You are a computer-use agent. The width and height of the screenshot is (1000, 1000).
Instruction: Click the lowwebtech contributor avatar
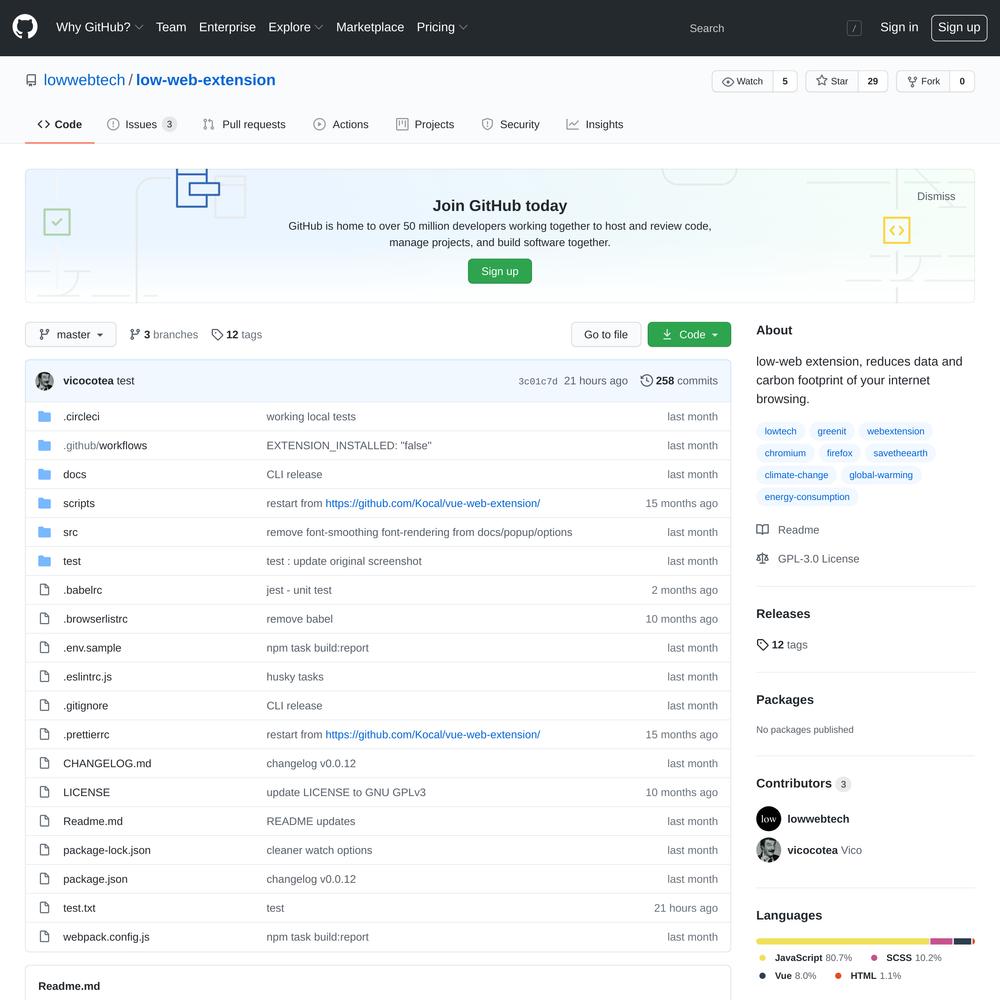tap(768, 819)
